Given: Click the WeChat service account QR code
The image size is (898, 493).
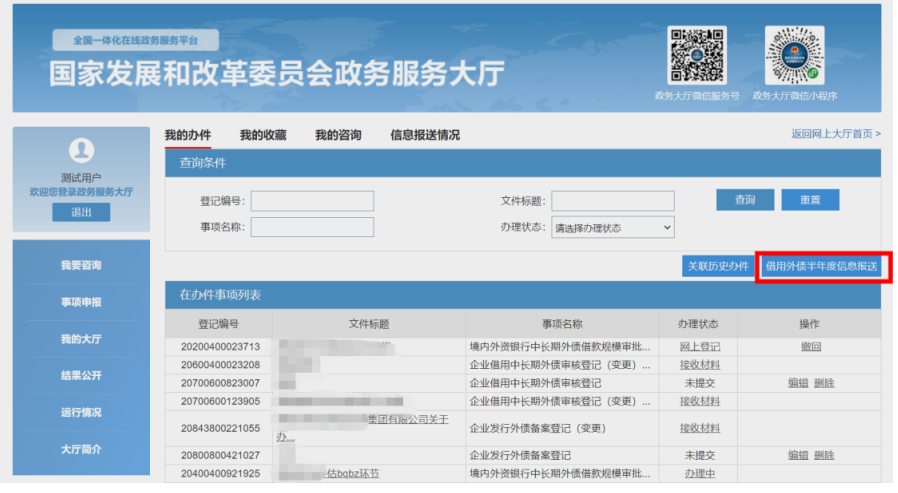Looking at the screenshot, I should point(697,55).
